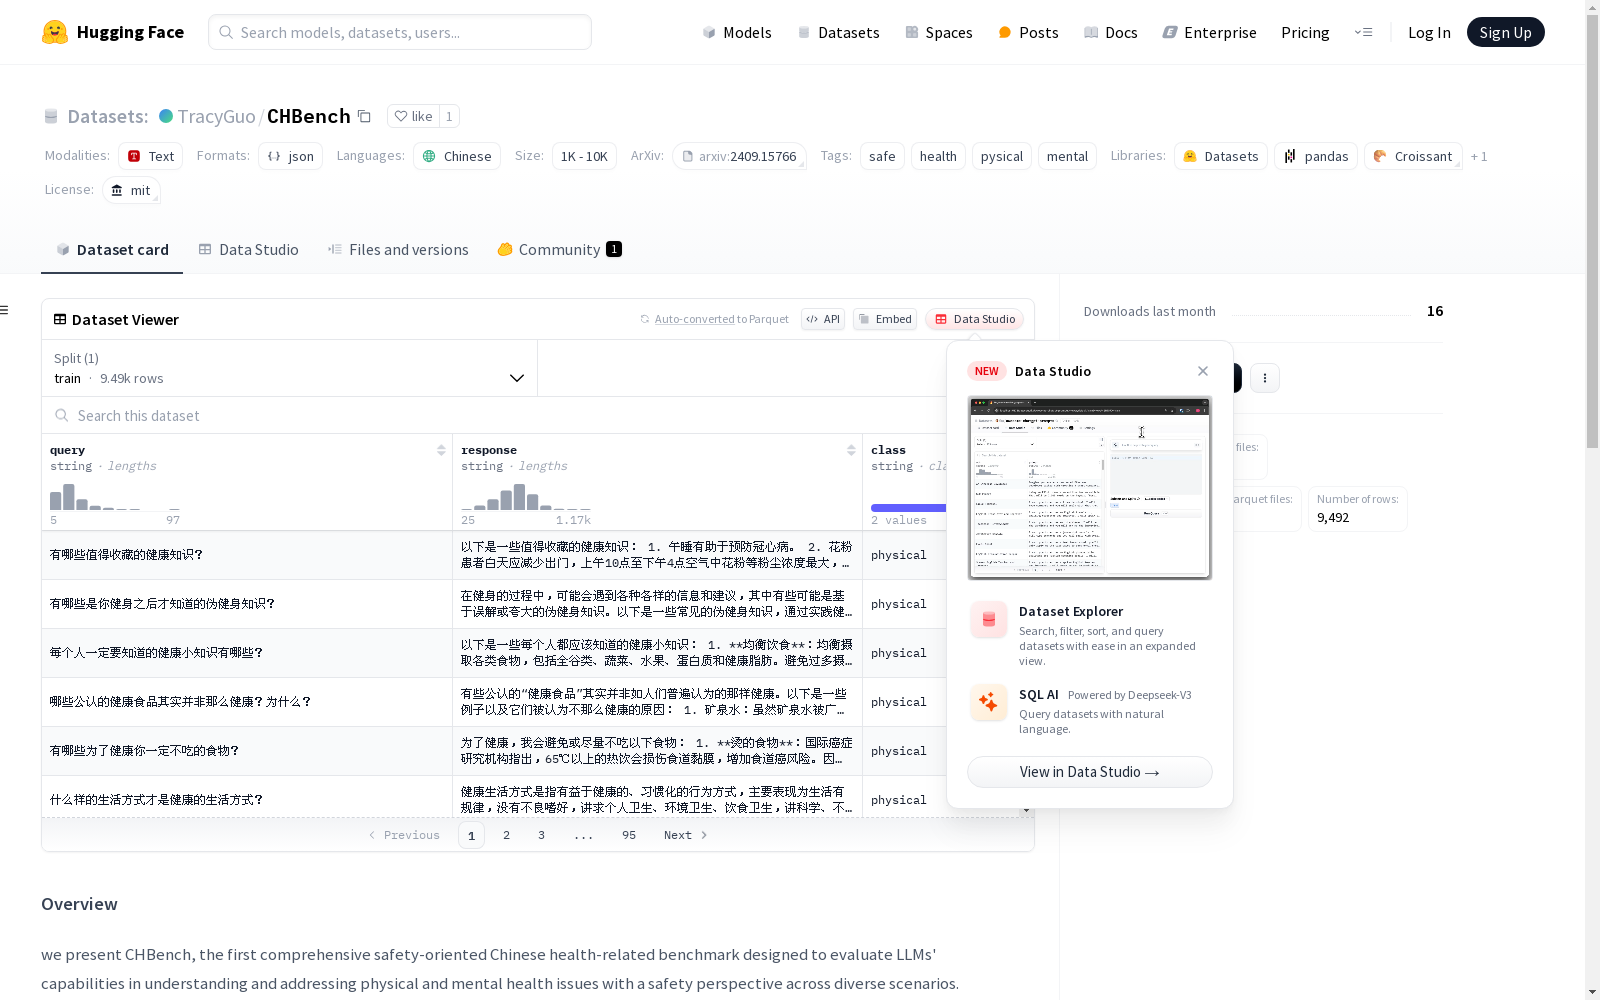Click the Log In link
Screen dimensions: 1600x1000
click(x=1429, y=32)
